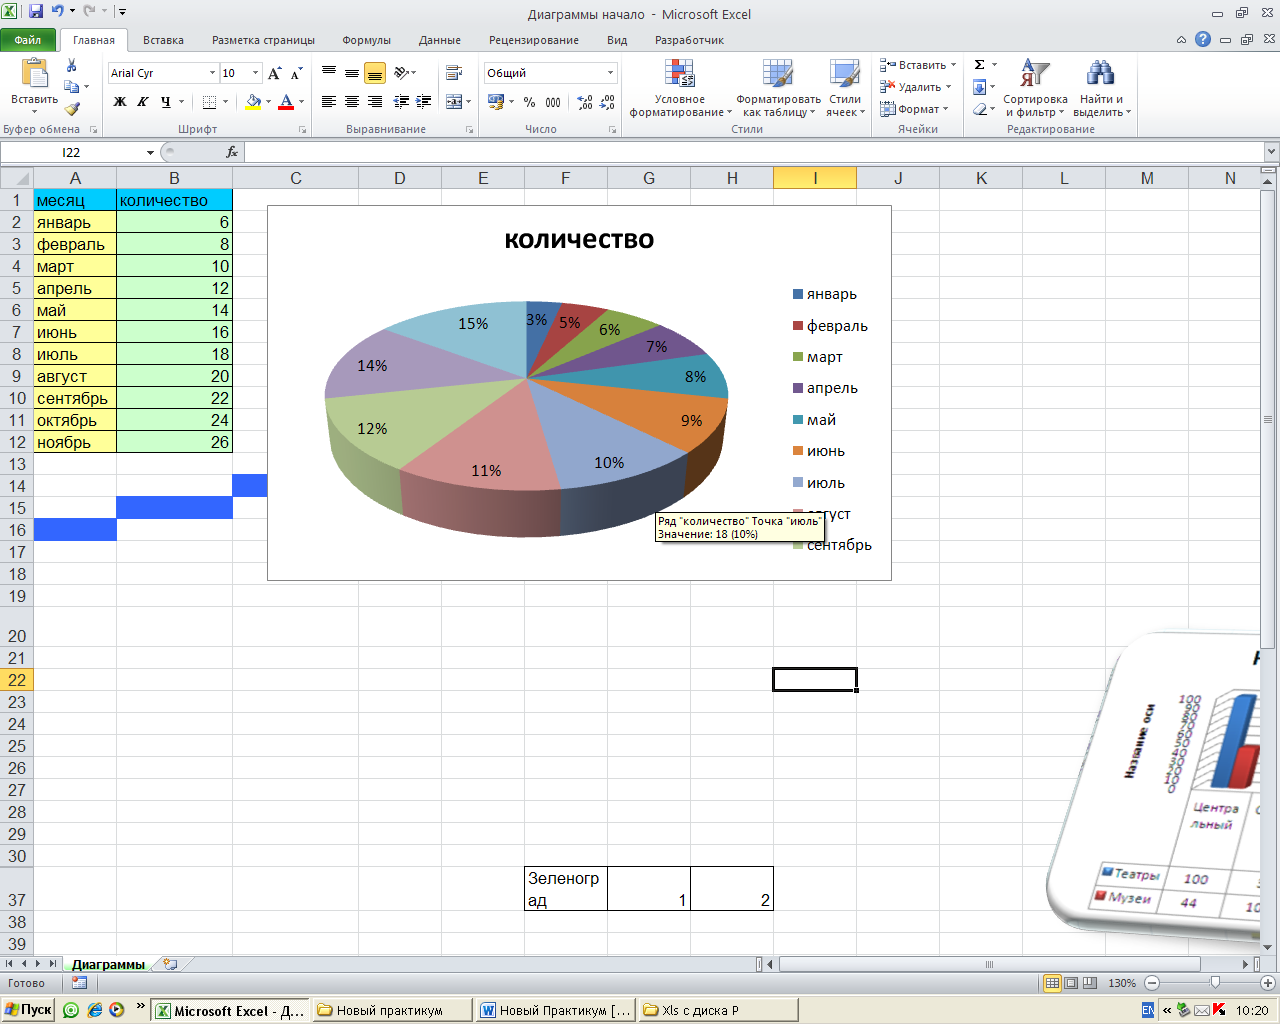
Task: Toggle align text left
Action: click(328, 102)
